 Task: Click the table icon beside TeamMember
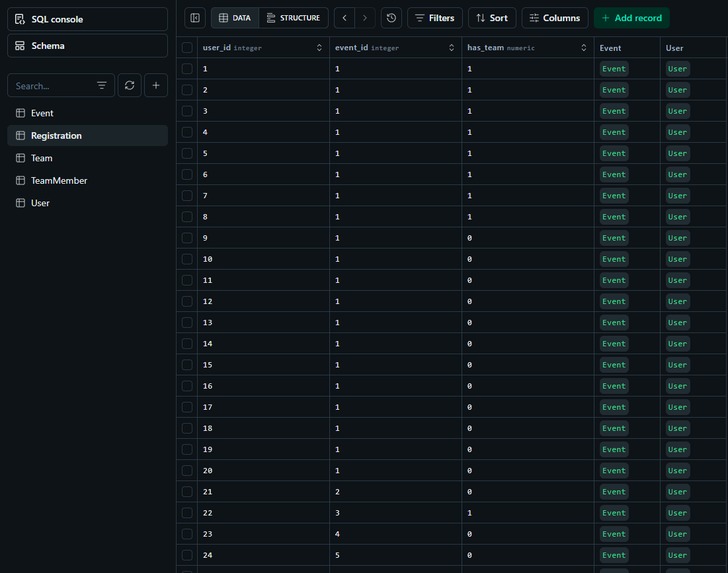tap(20, 180)
